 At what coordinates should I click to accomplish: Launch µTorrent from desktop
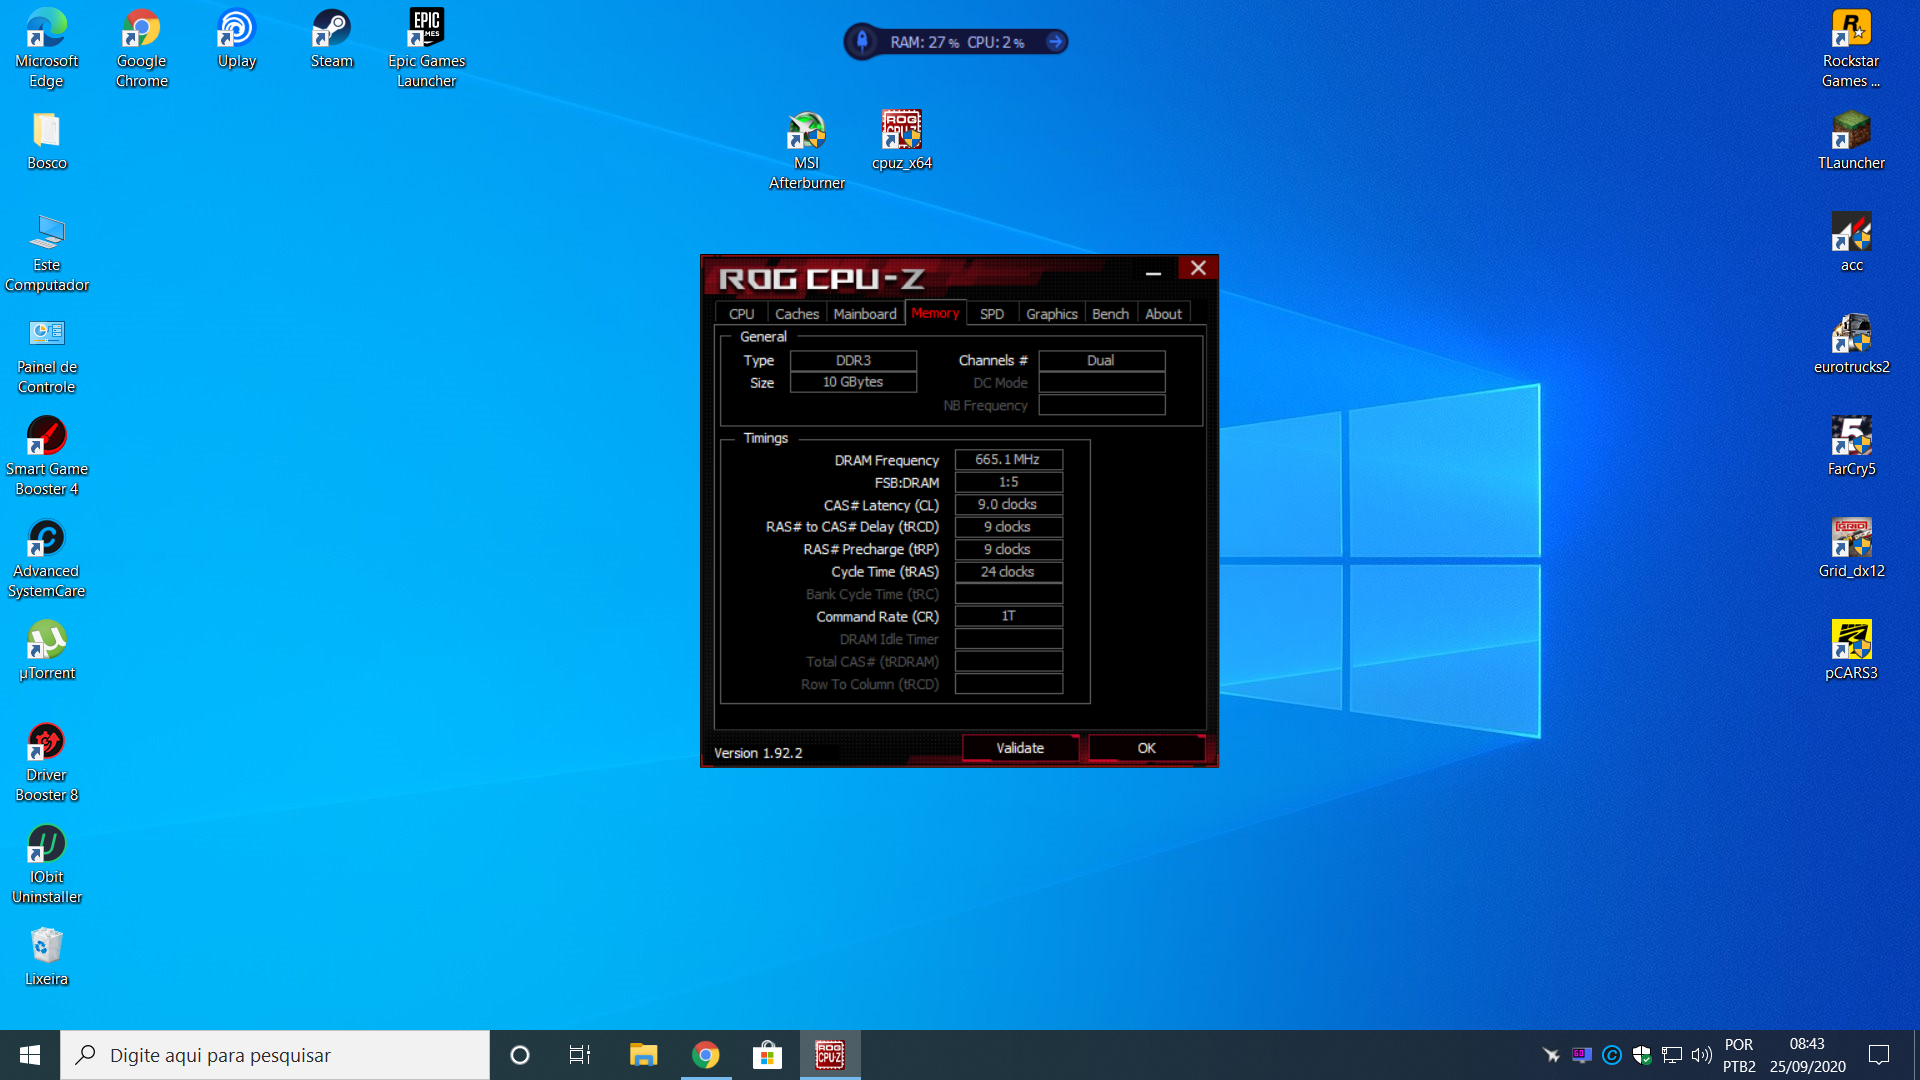pos(47,651)
